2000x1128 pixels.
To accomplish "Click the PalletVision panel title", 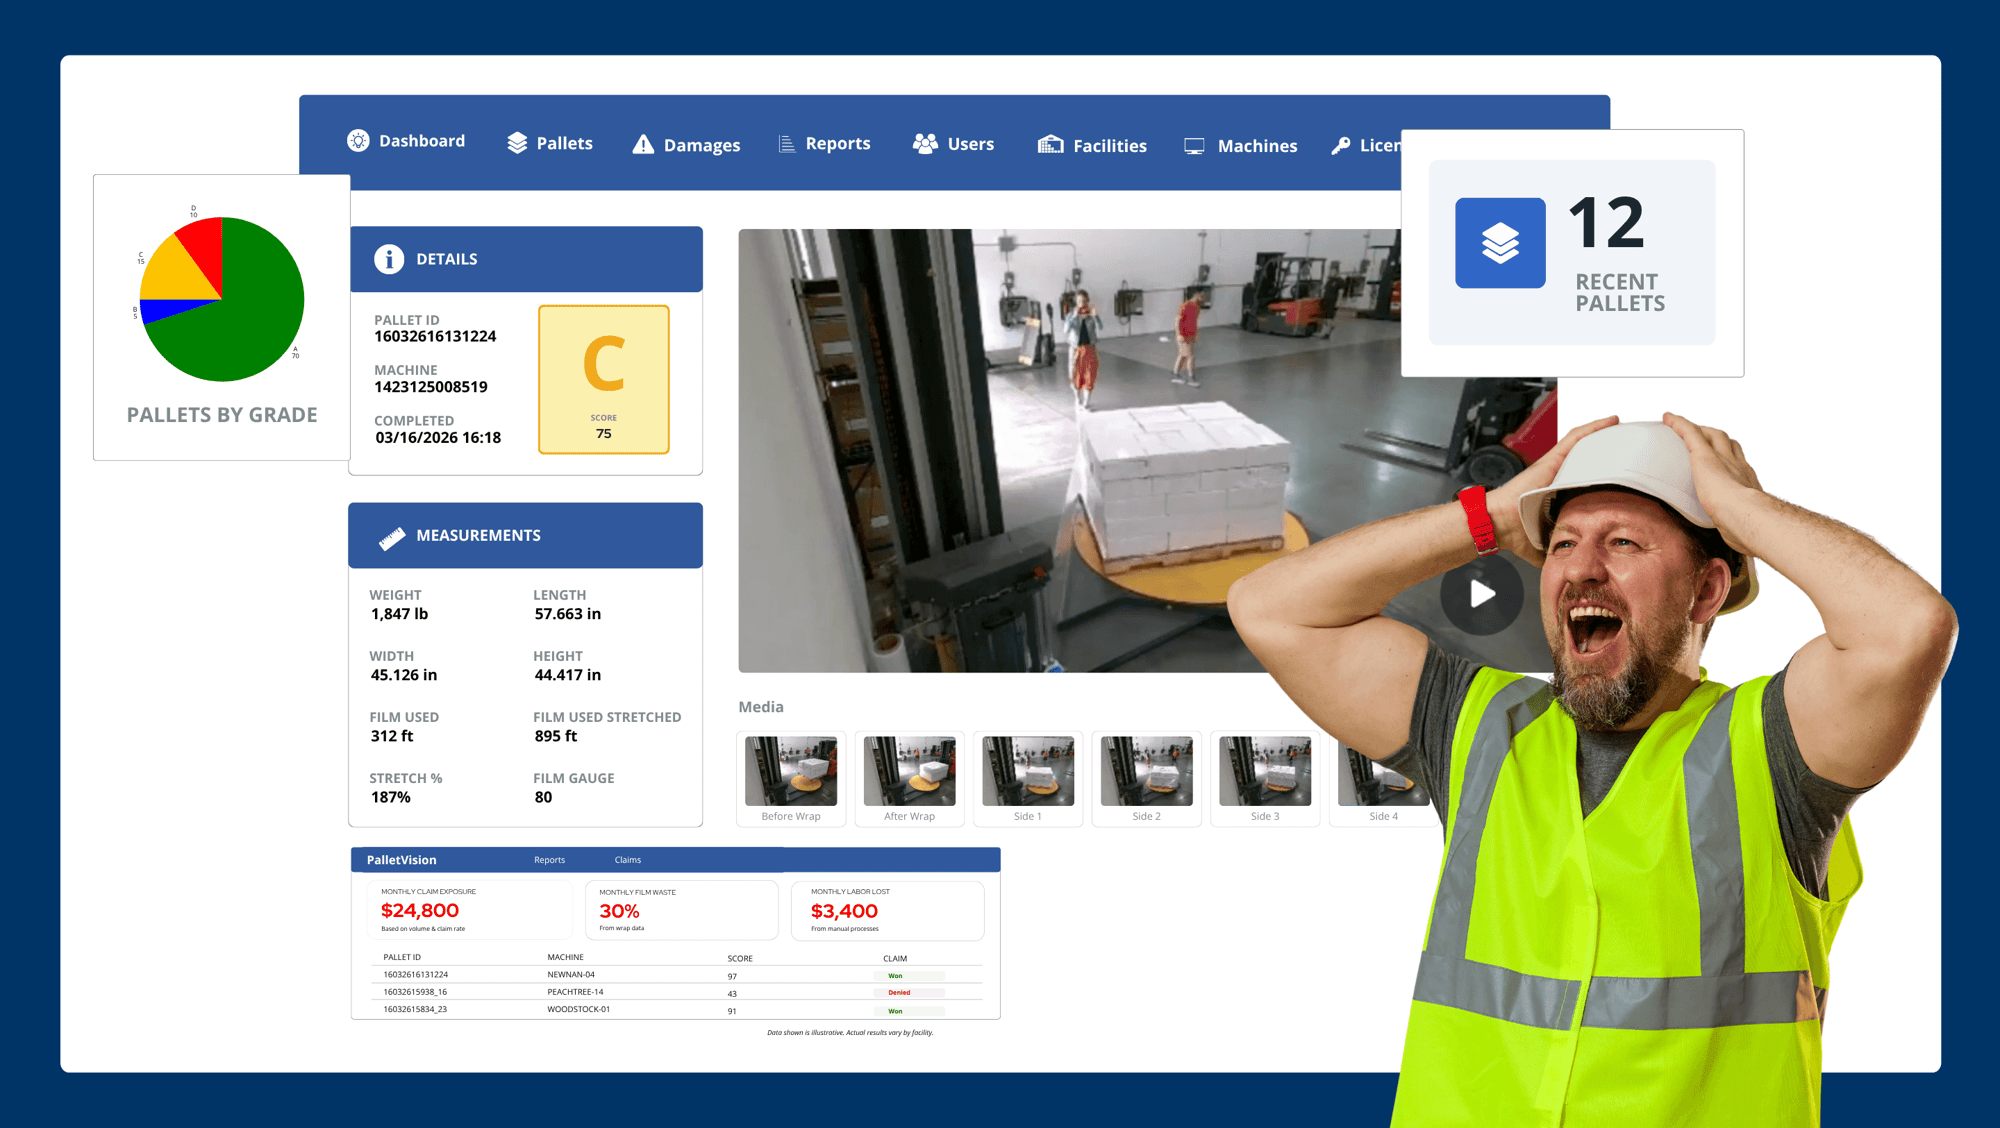I will click(401, 860).
